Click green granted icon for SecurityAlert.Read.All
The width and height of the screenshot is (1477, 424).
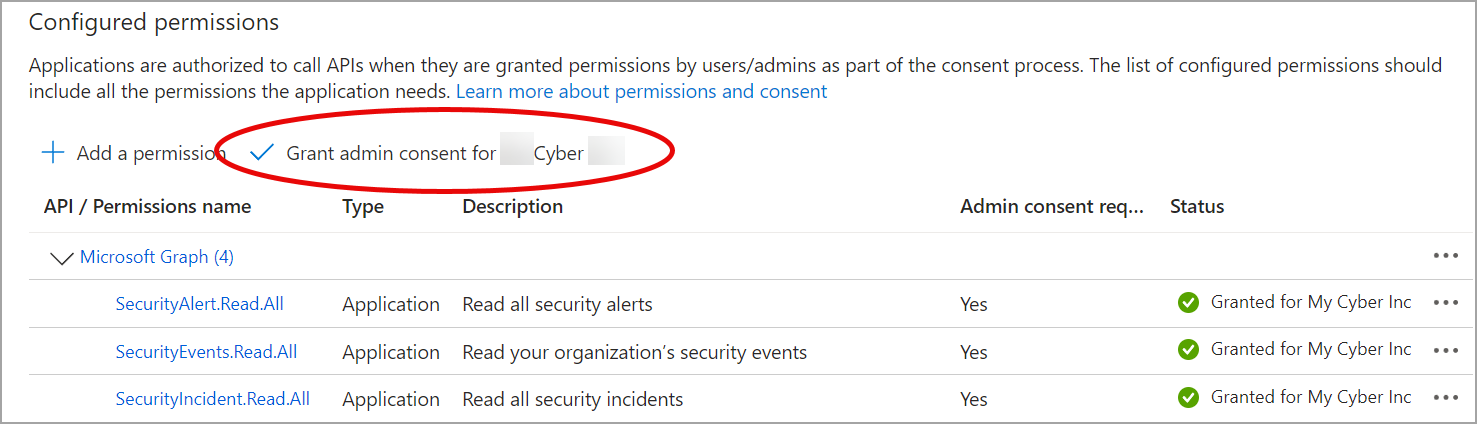pyautogui.click(x=1188, y=303)
